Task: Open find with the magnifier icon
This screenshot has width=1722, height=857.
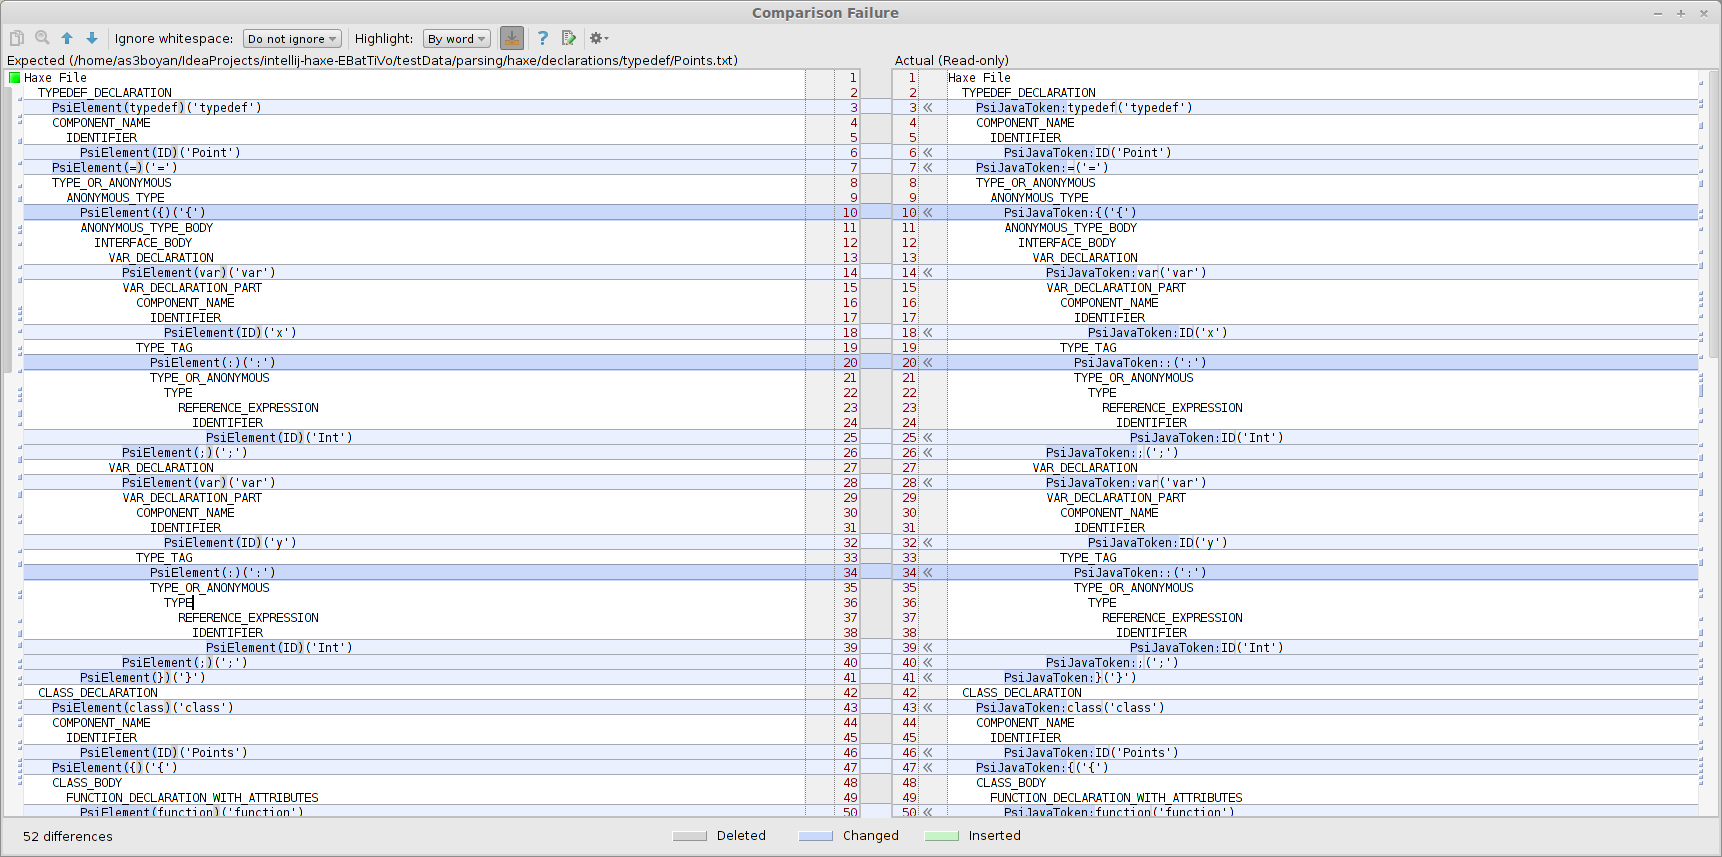Action: pos(42,38)
